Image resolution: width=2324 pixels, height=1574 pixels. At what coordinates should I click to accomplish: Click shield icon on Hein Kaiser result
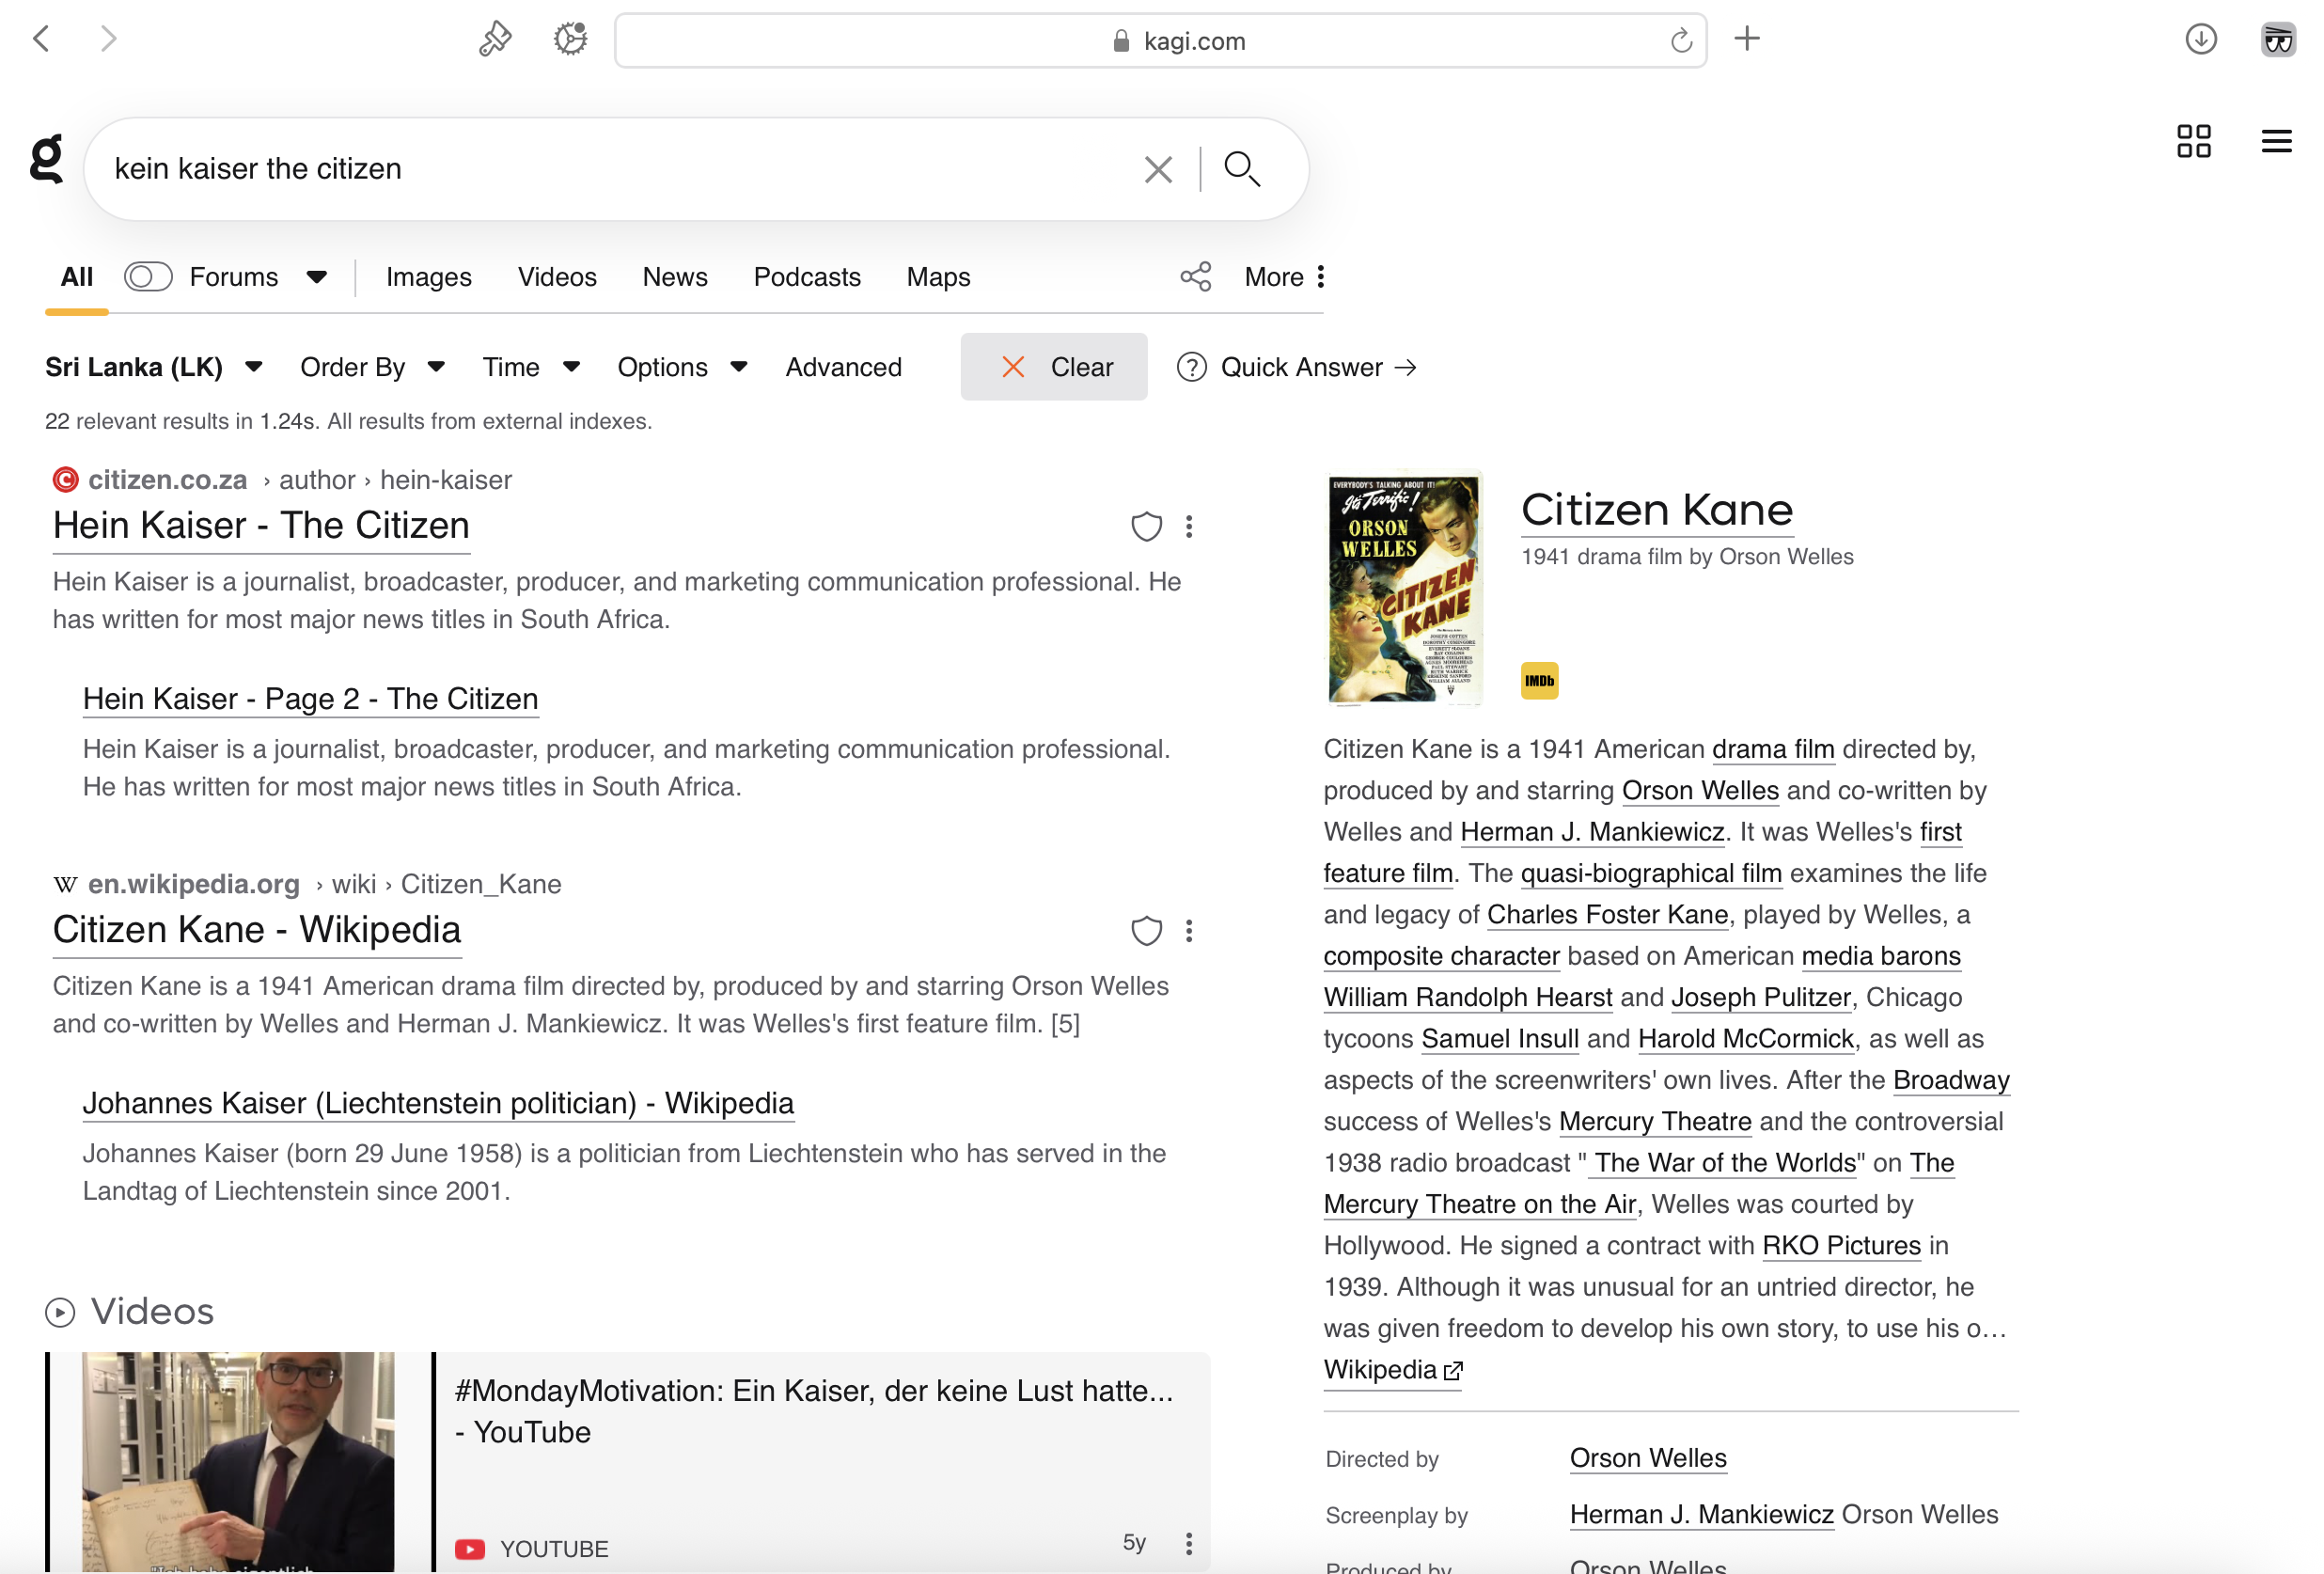(x=1145, y=527)
